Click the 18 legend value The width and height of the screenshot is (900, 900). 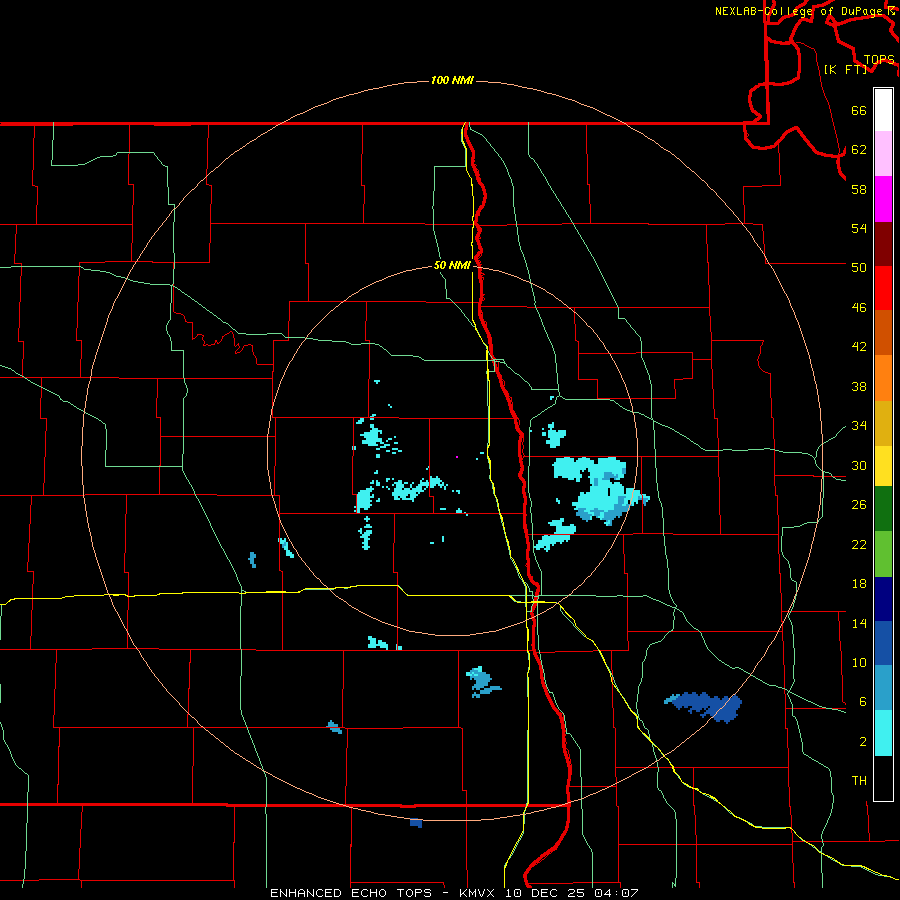[859, 584]
